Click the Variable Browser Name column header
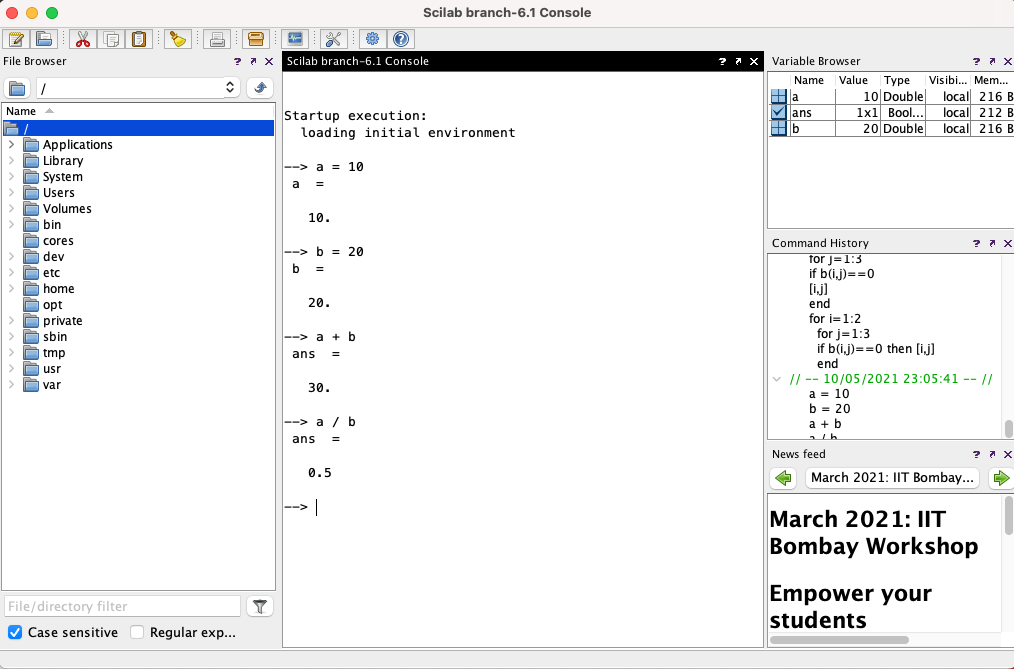Viewport: 1014px width, 669px height. coord(812,80)
